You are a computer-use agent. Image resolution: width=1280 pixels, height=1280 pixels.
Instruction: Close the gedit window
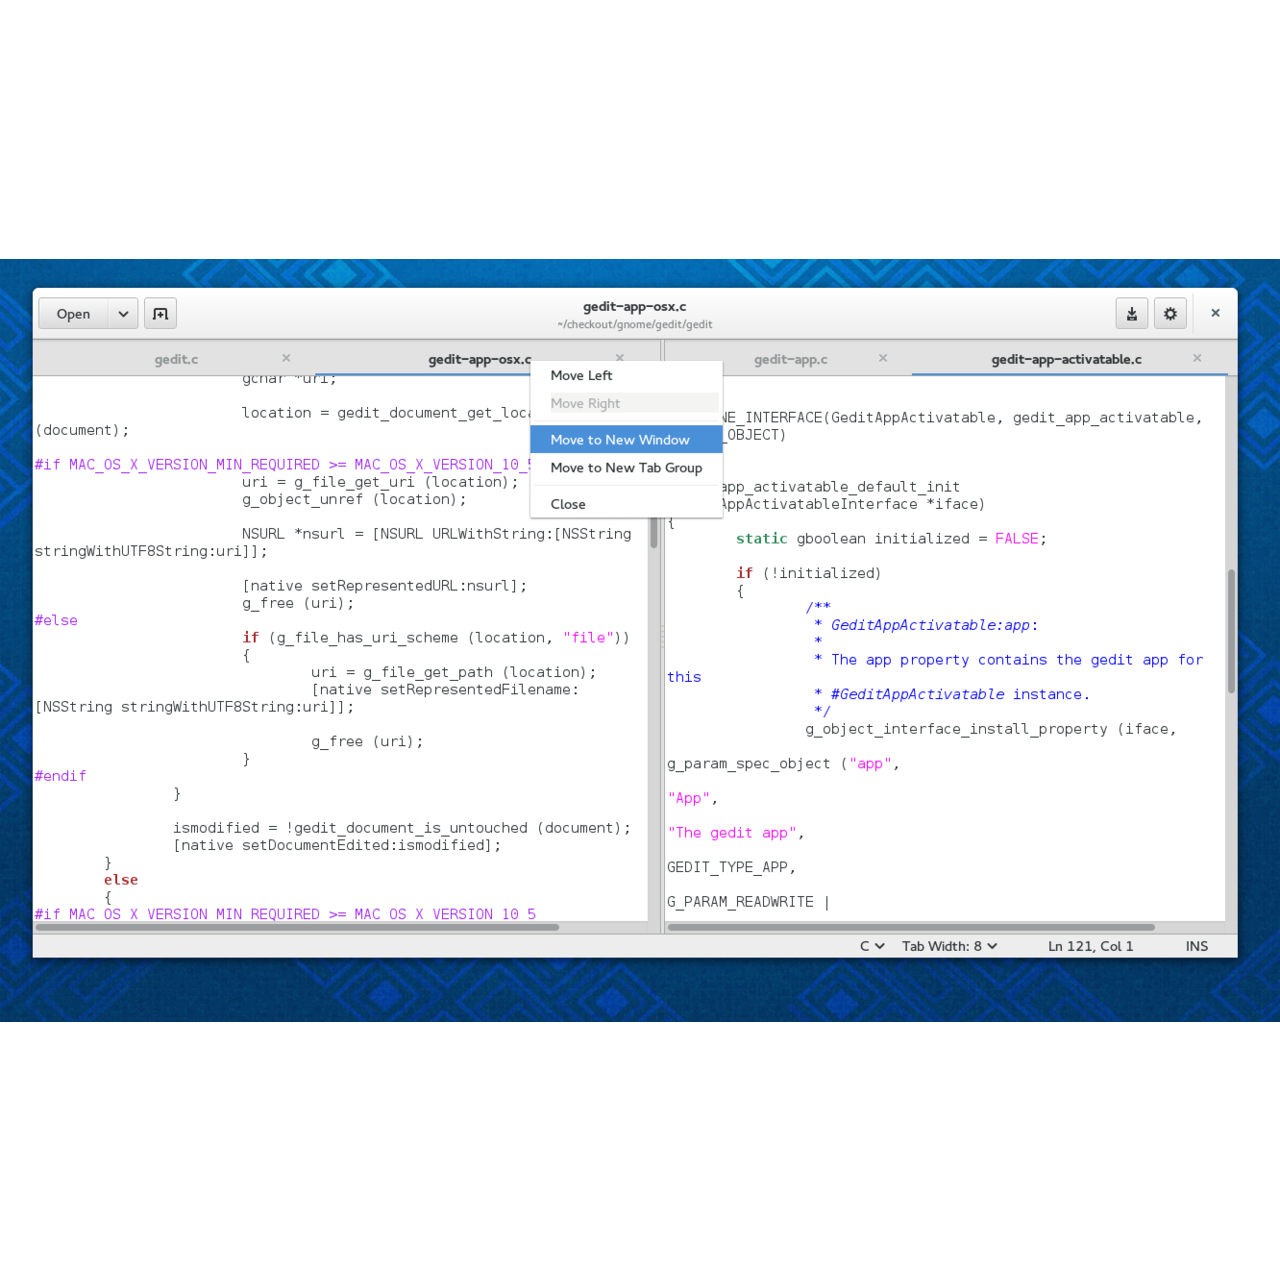point(1215,313)
